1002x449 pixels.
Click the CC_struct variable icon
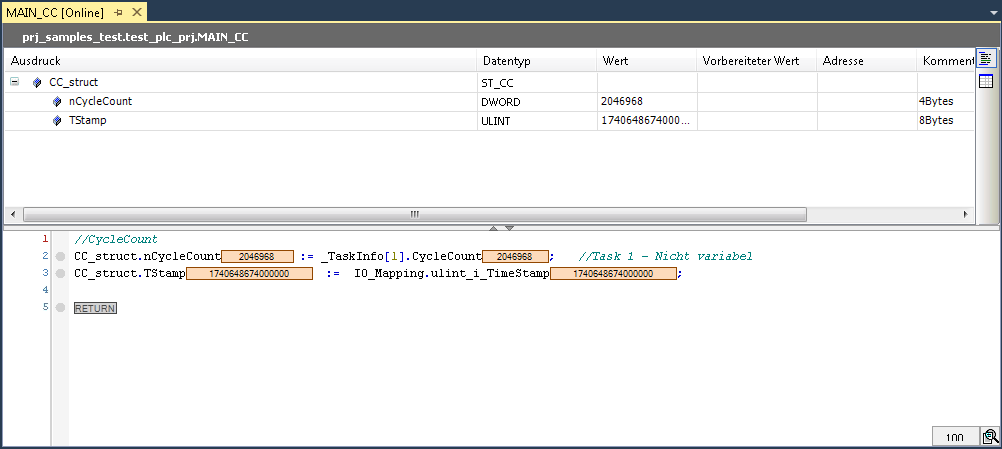(37, 82)
